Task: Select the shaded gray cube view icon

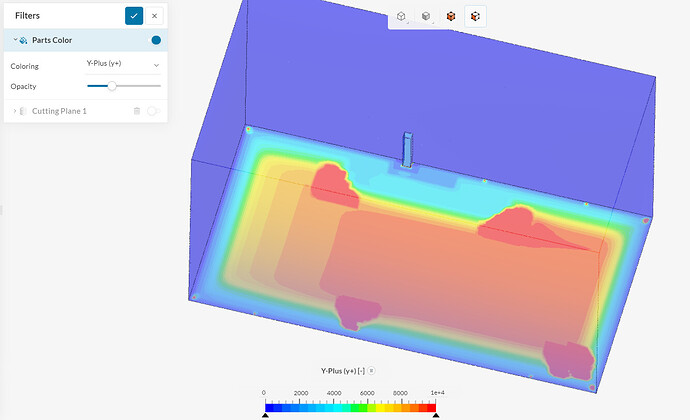Action: point(426,16)
